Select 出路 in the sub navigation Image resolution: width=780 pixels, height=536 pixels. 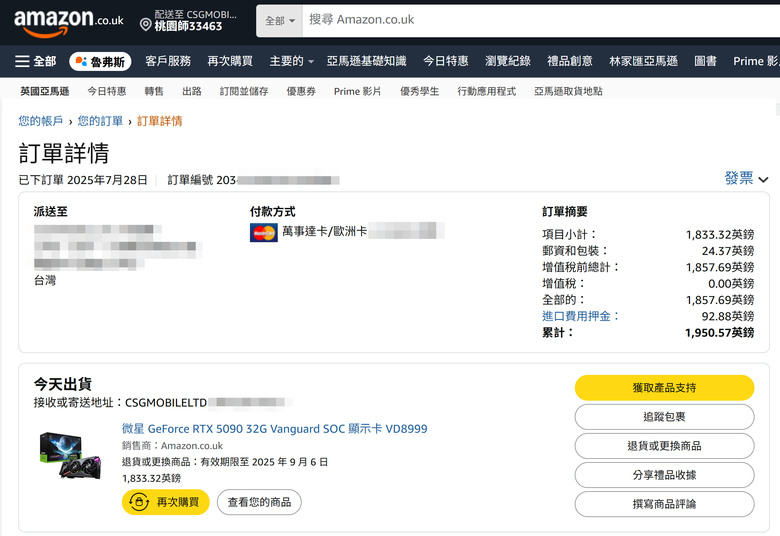coord(192,92)
